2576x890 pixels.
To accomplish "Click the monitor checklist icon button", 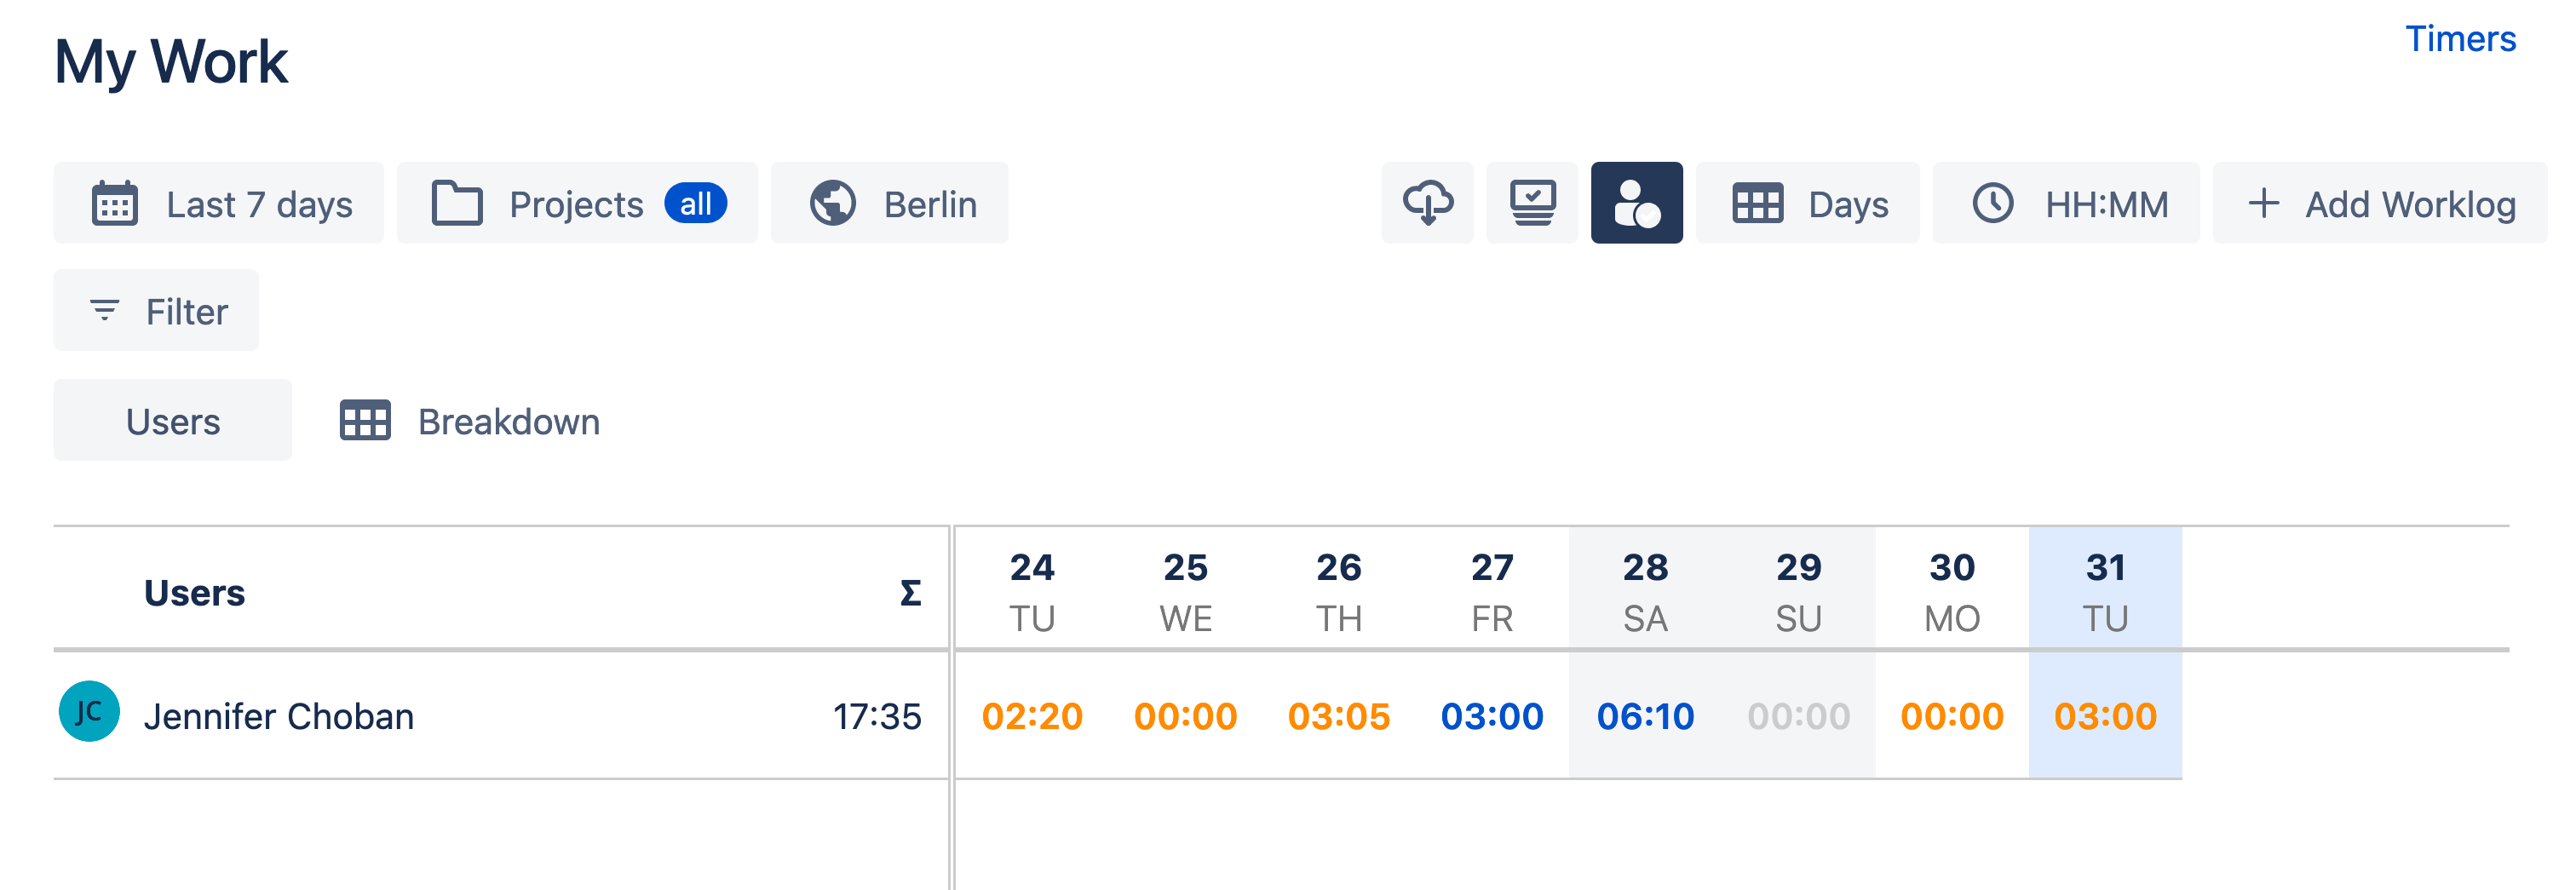I will [1531, 203].
